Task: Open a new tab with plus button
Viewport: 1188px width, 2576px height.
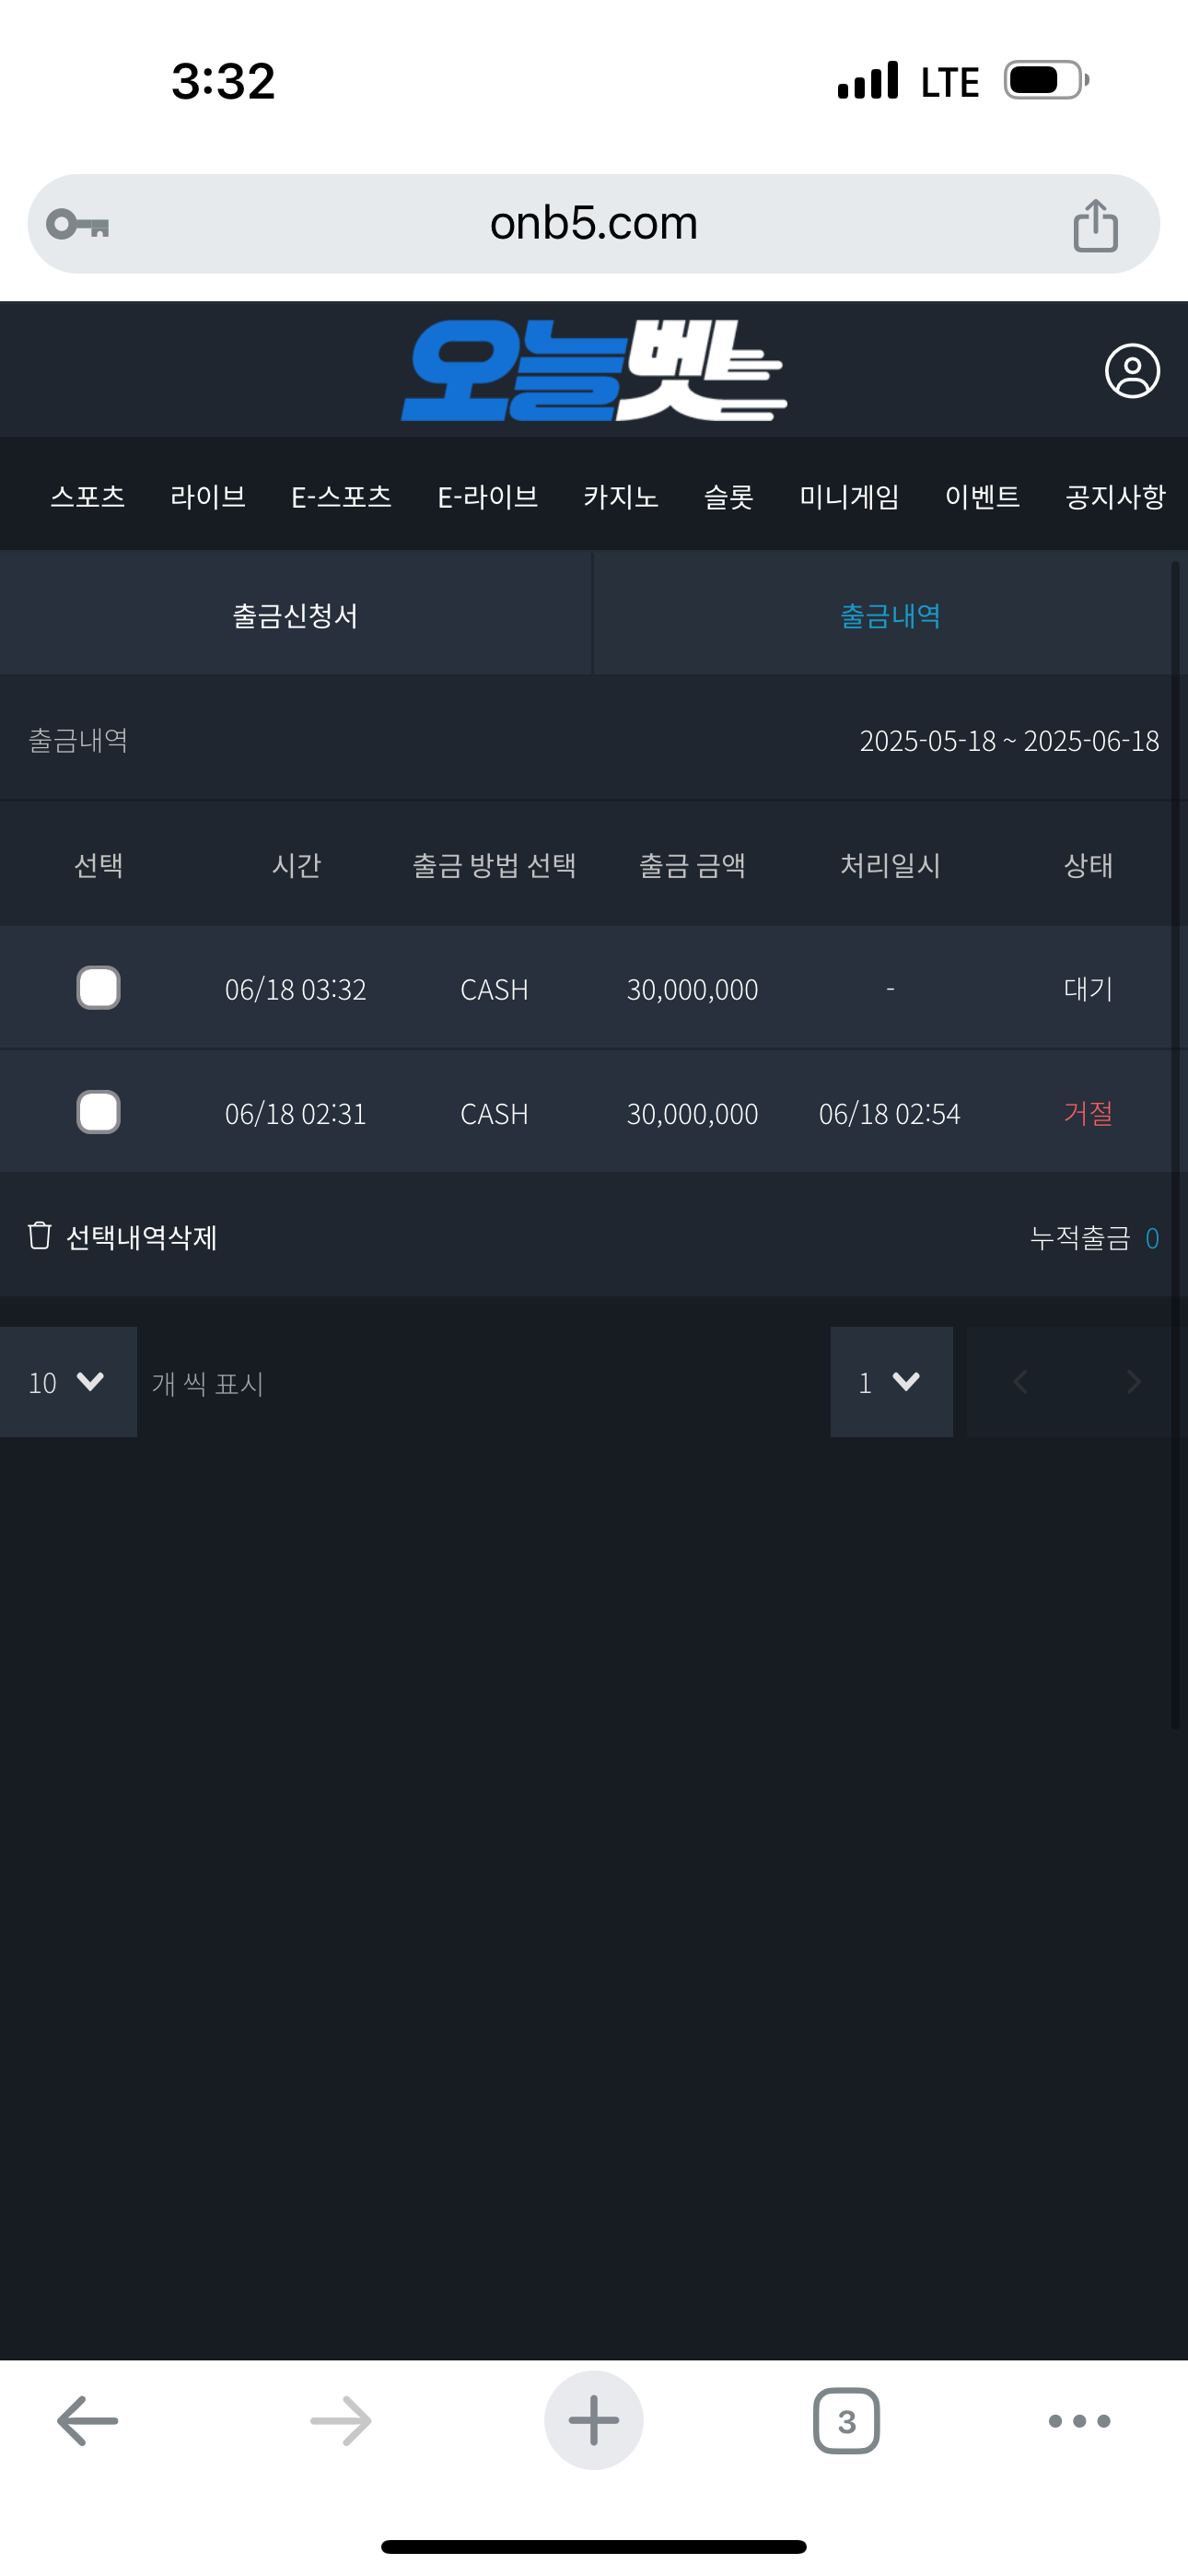Action: tap(593, 2421)
